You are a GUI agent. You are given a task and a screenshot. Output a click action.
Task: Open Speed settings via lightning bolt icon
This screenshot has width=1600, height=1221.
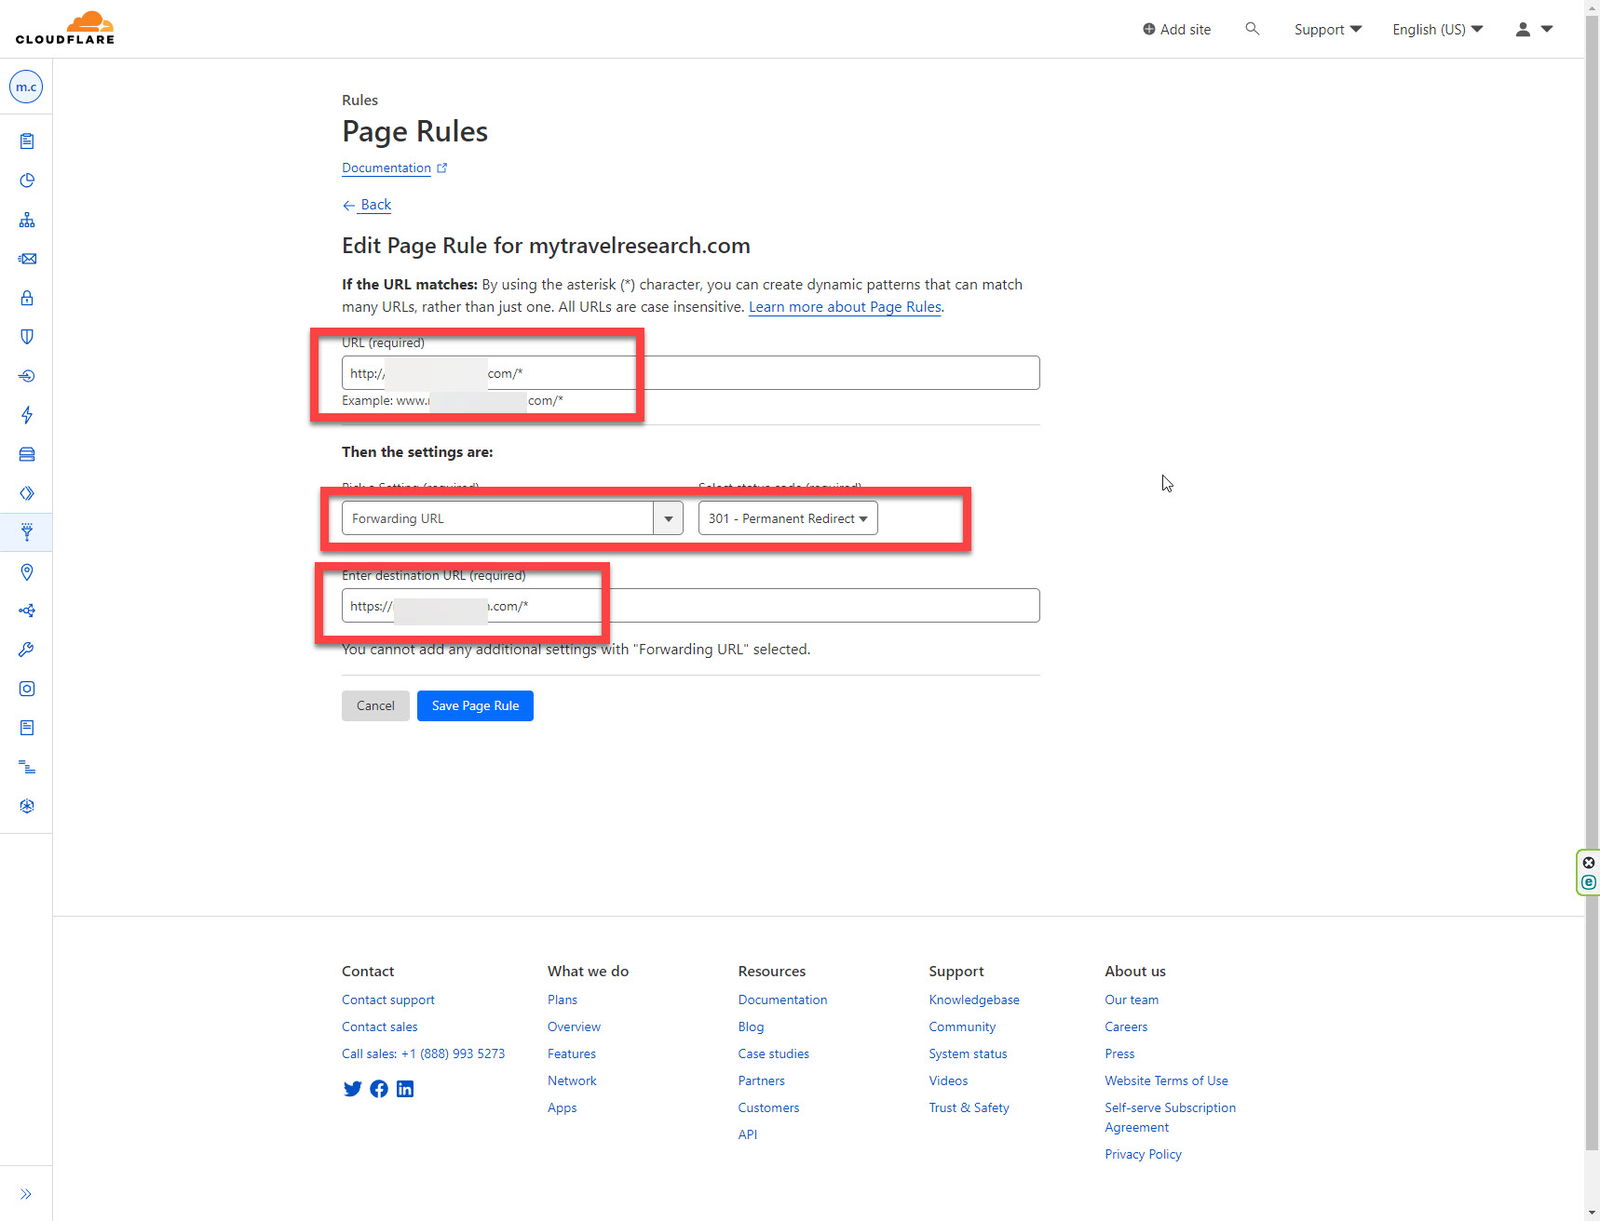pyautogui.click(x=26, y=415)
